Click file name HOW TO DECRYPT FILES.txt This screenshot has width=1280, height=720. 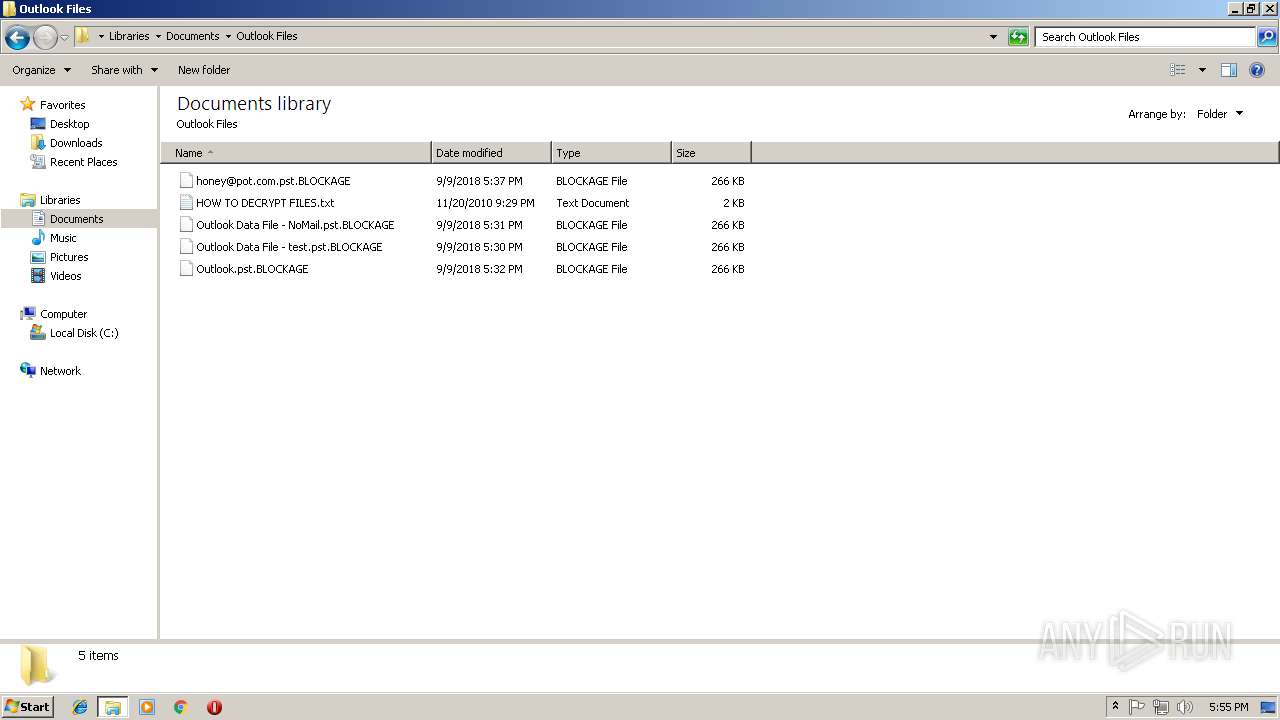[x=265, y=203]
